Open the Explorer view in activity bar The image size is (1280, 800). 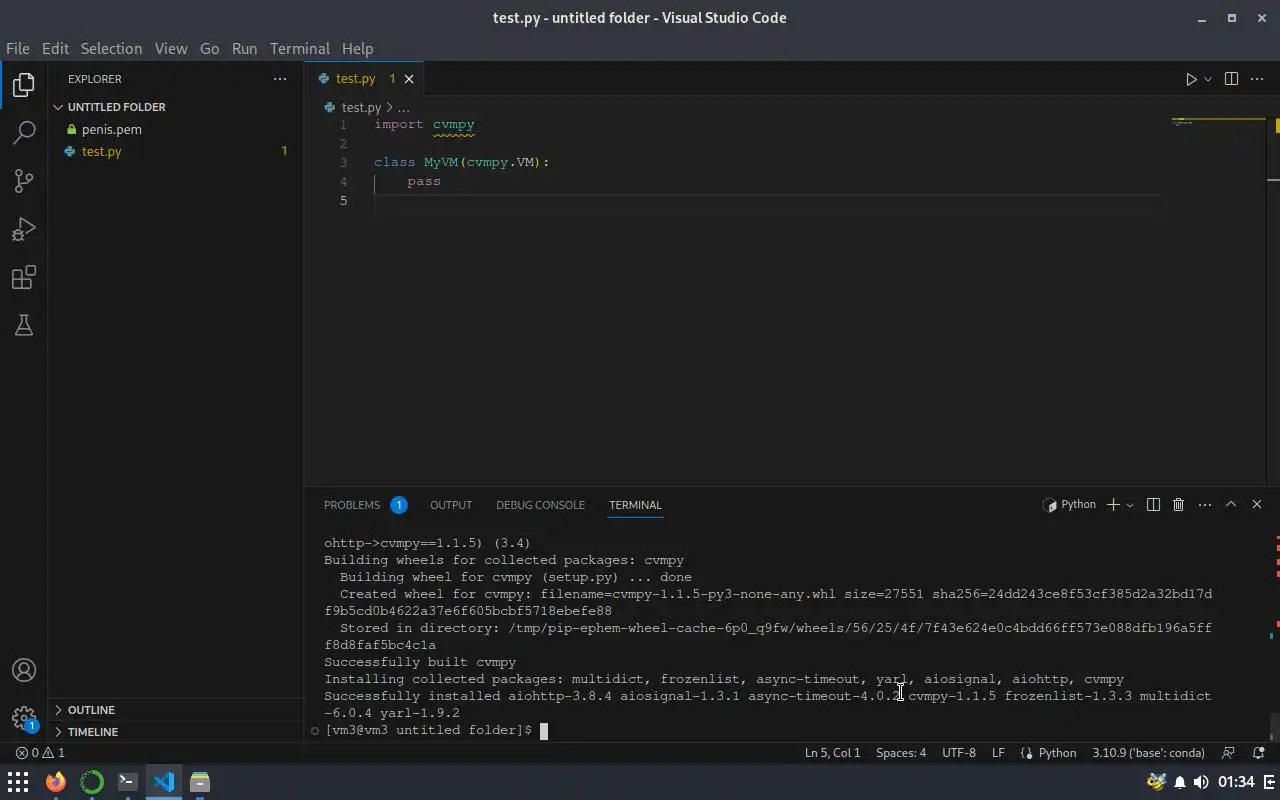point(24,85)
